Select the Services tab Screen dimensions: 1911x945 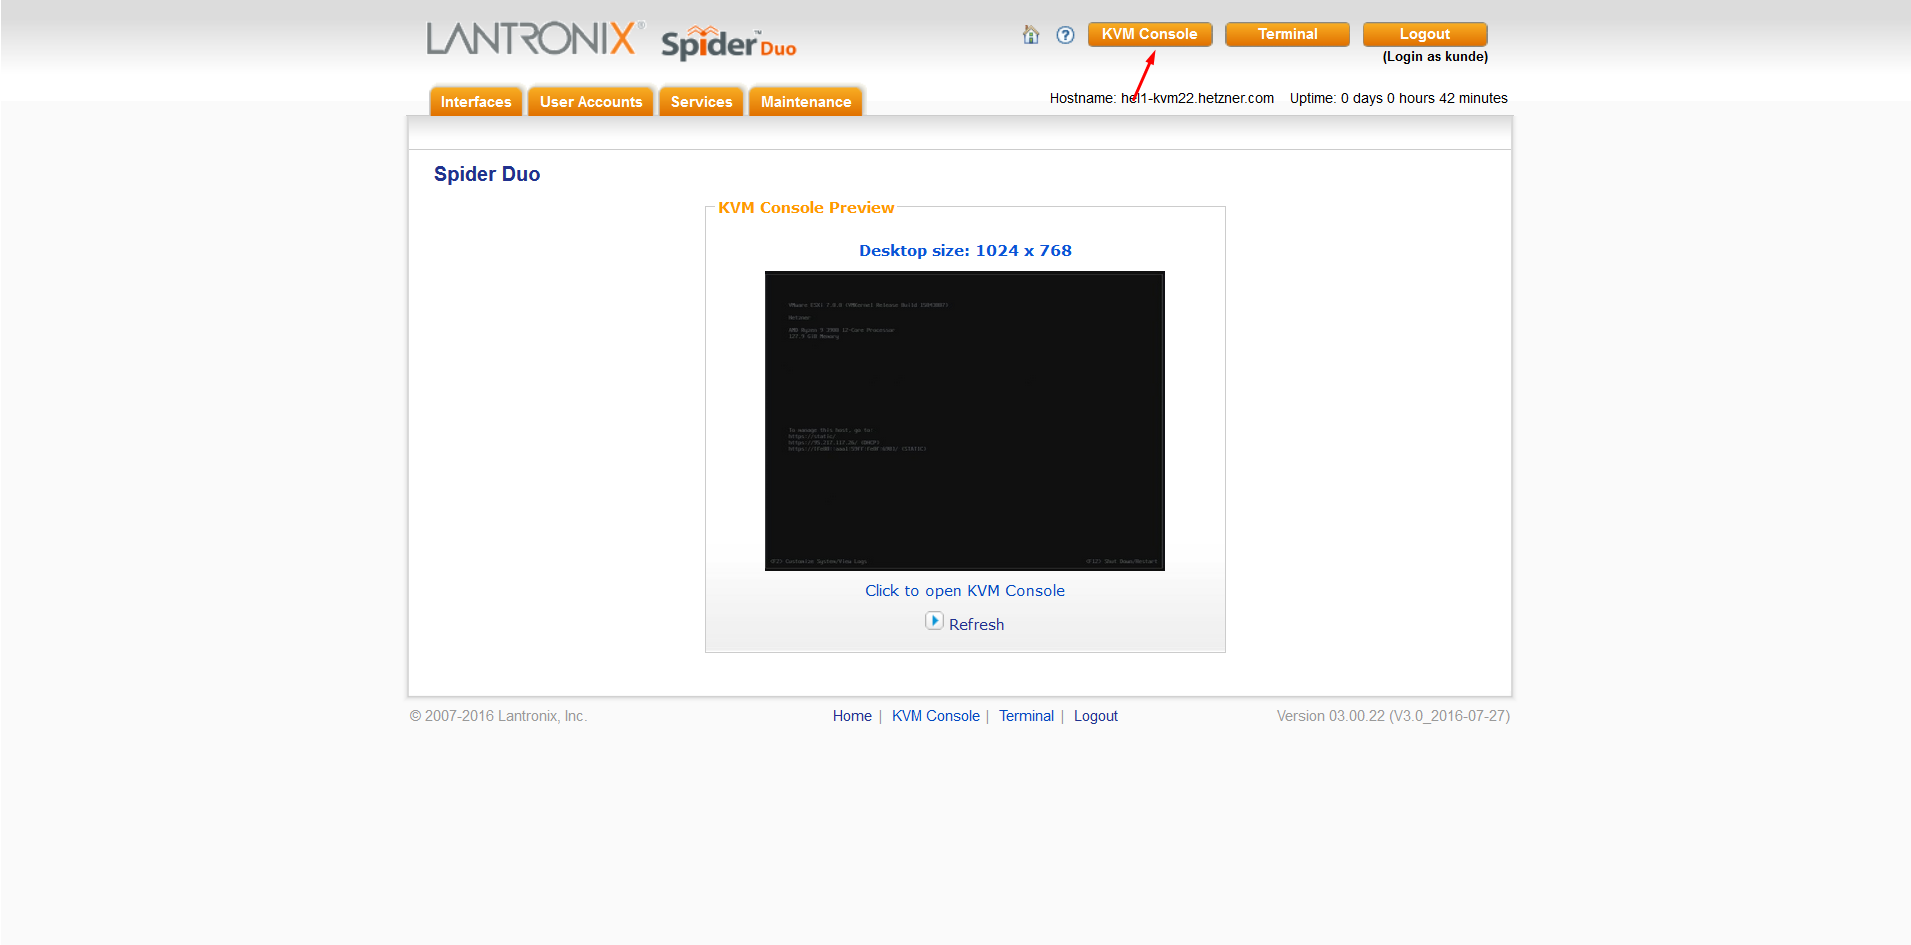click(701, 101)
